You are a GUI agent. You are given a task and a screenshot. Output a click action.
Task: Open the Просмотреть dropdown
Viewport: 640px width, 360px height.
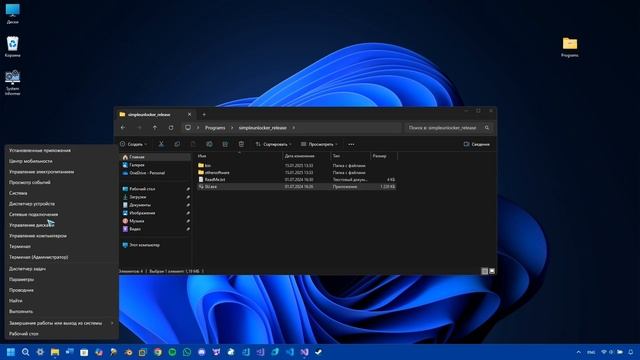[x=319, y=144]
